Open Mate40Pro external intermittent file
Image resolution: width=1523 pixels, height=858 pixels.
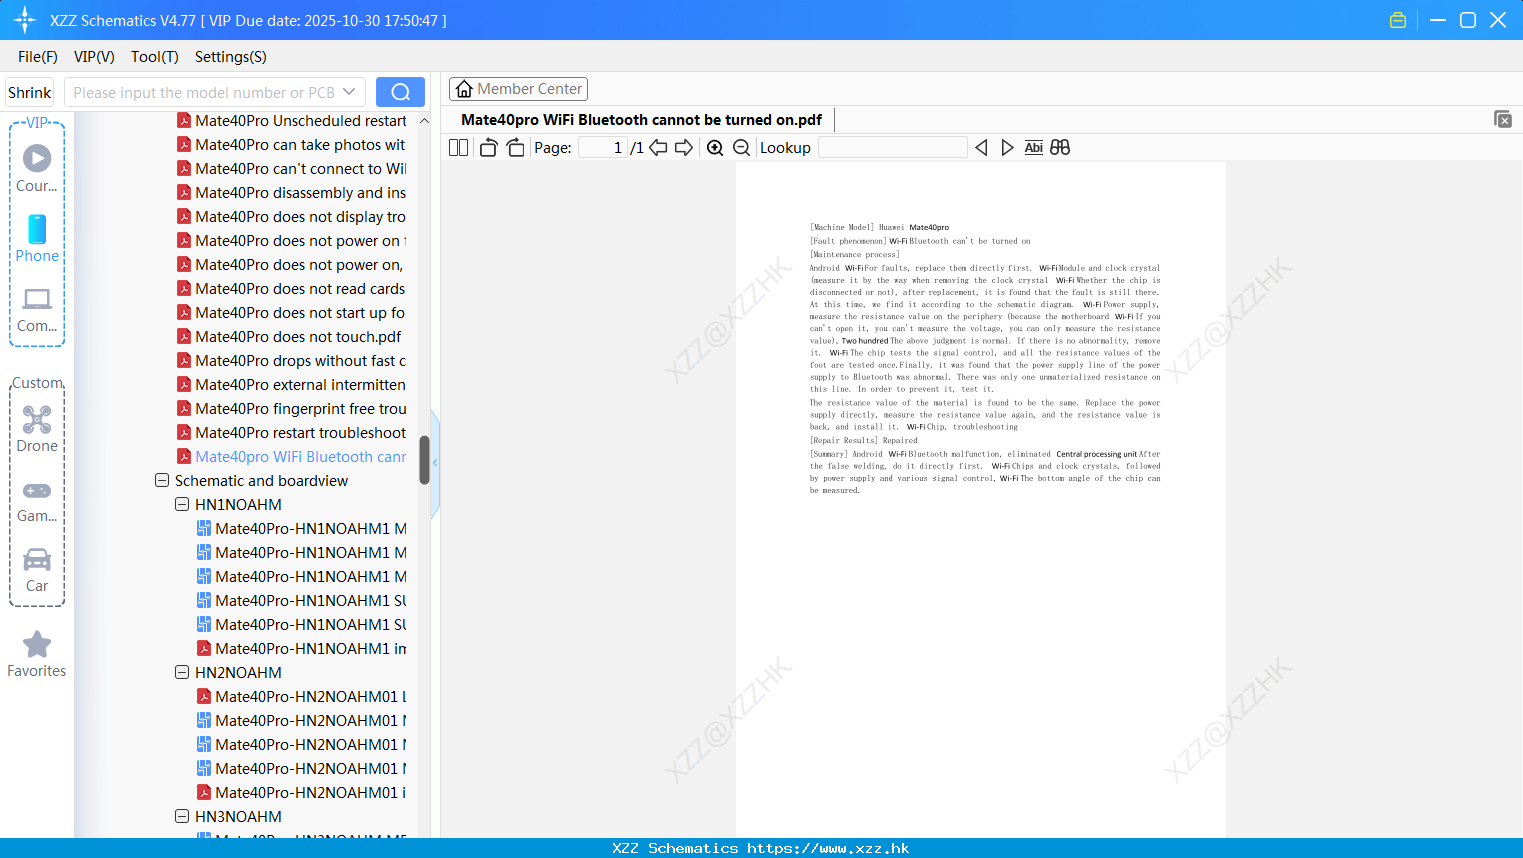click(291, 384)
